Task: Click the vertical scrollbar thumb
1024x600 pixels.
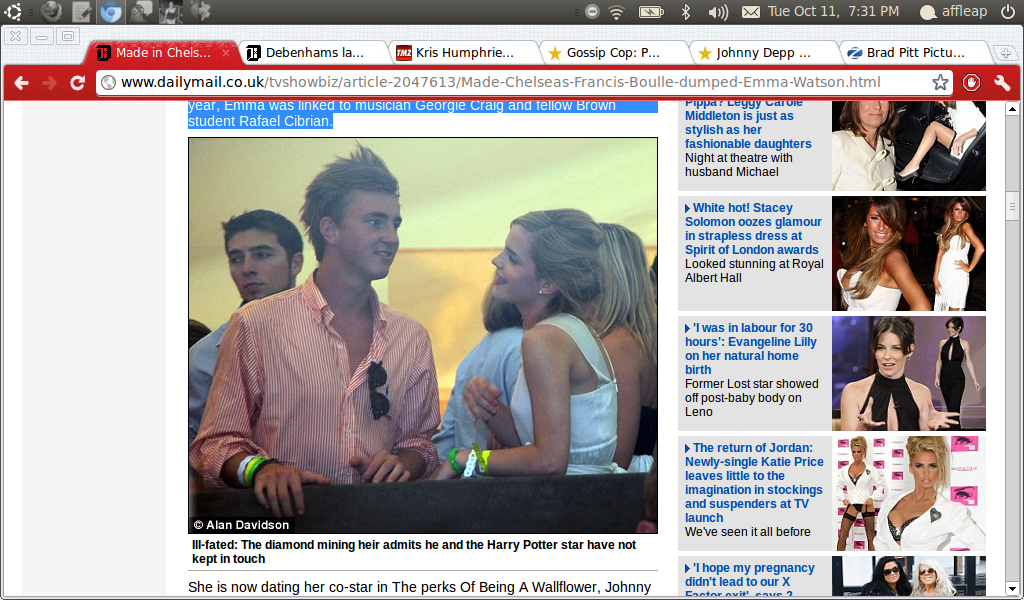Action: click(x=1012, y=206)
